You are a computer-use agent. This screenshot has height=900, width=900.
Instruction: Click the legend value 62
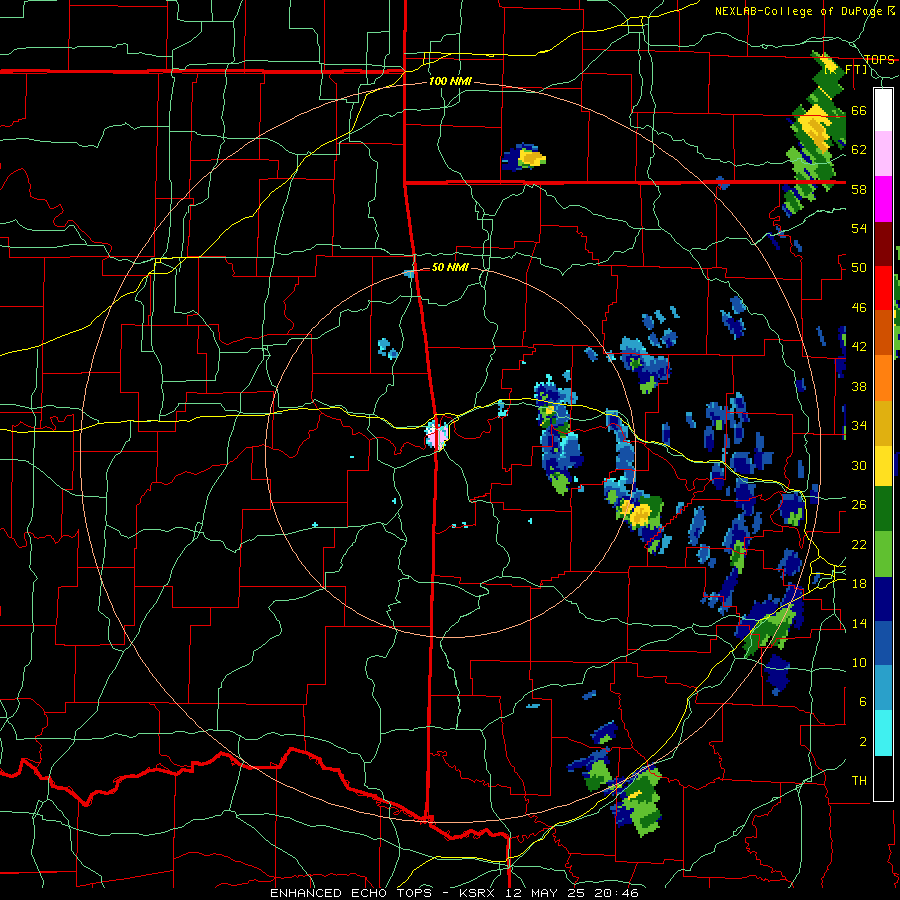pyautogui.click(x=859, y=150)
